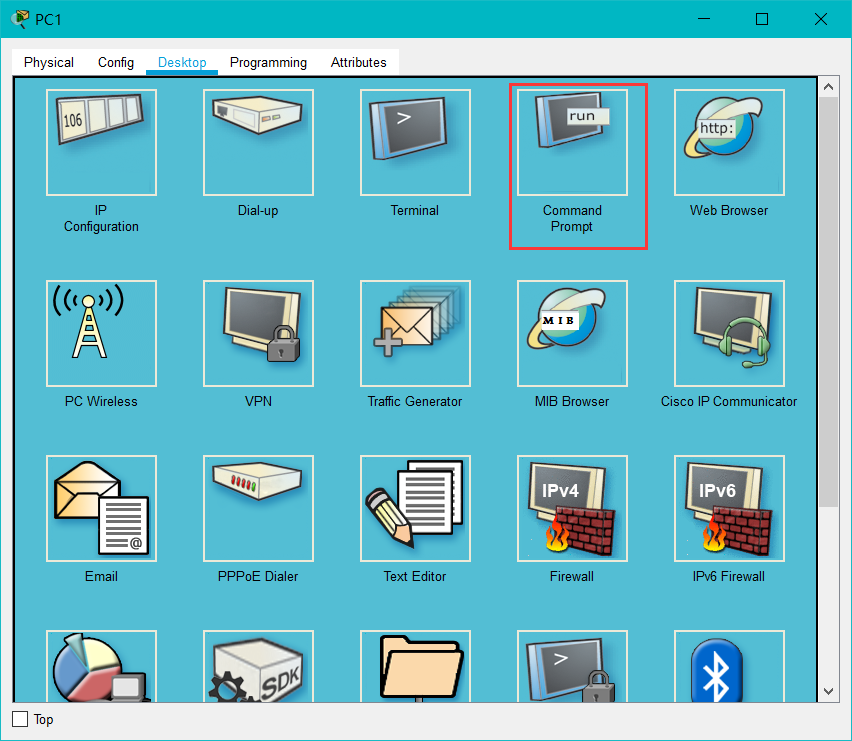The width and height of the screenshot is (852, 741).
Task: Open the Bluetooth app icon
Action: point(729,666)
